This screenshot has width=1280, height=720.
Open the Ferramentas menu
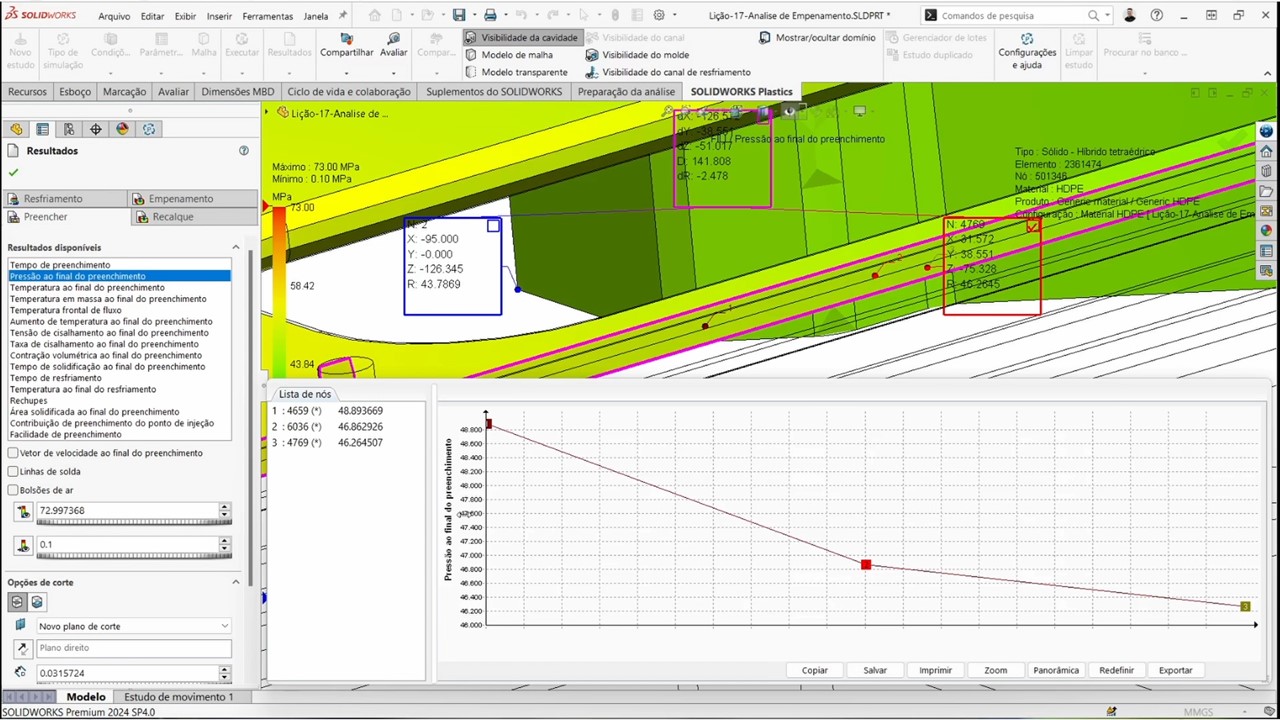coord(267,16)
